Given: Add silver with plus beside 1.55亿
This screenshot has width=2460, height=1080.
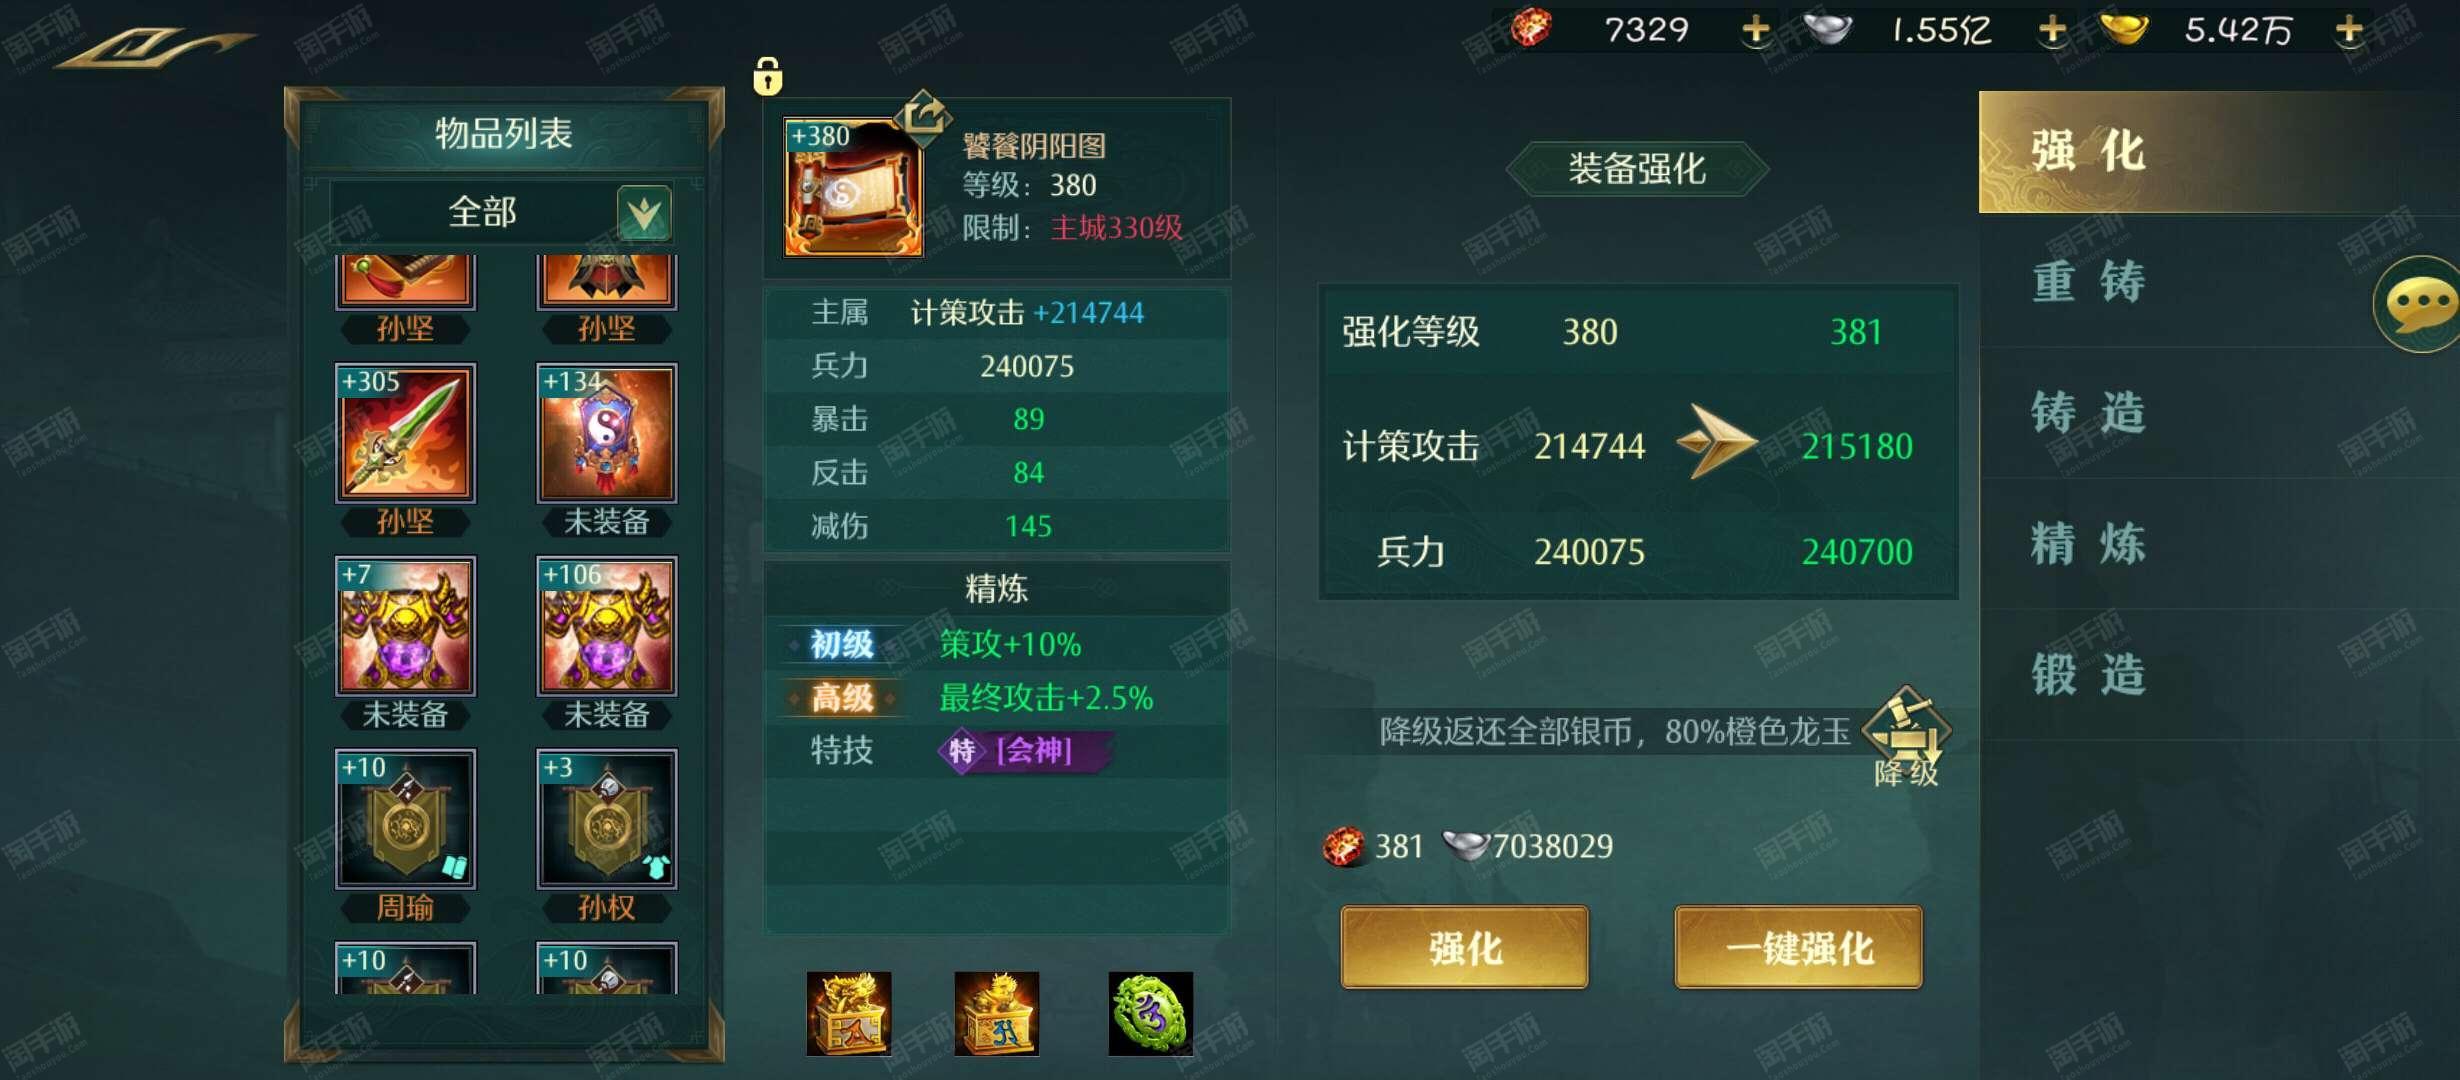Looking at the screenshot, I should (2052, 30).
